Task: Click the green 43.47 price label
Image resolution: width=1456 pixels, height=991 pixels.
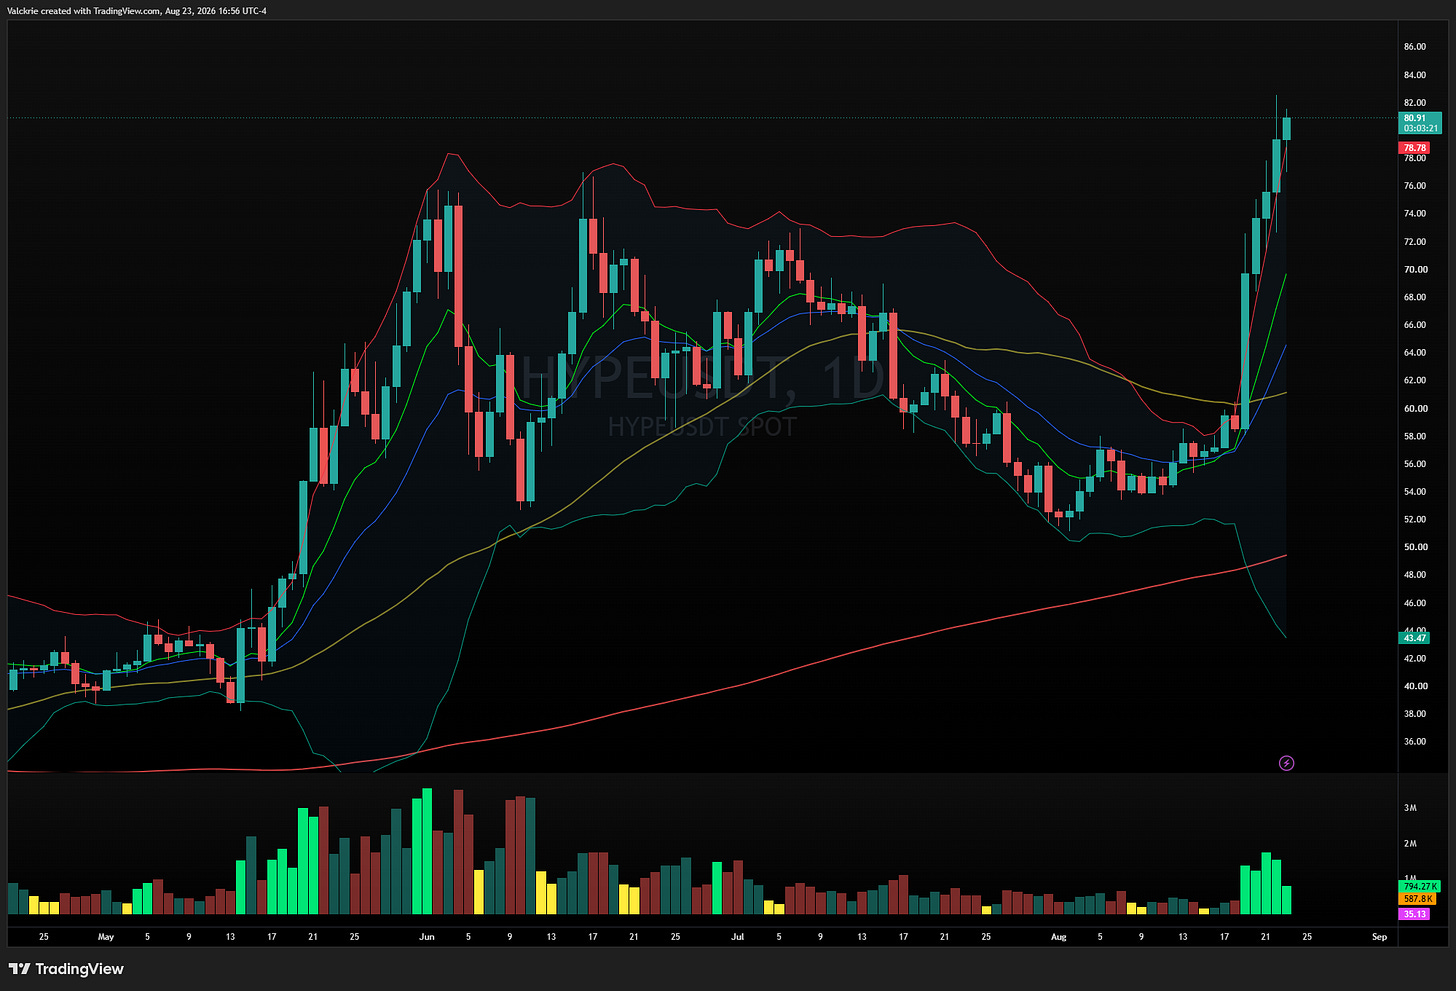Action: tap(1416, 638)
